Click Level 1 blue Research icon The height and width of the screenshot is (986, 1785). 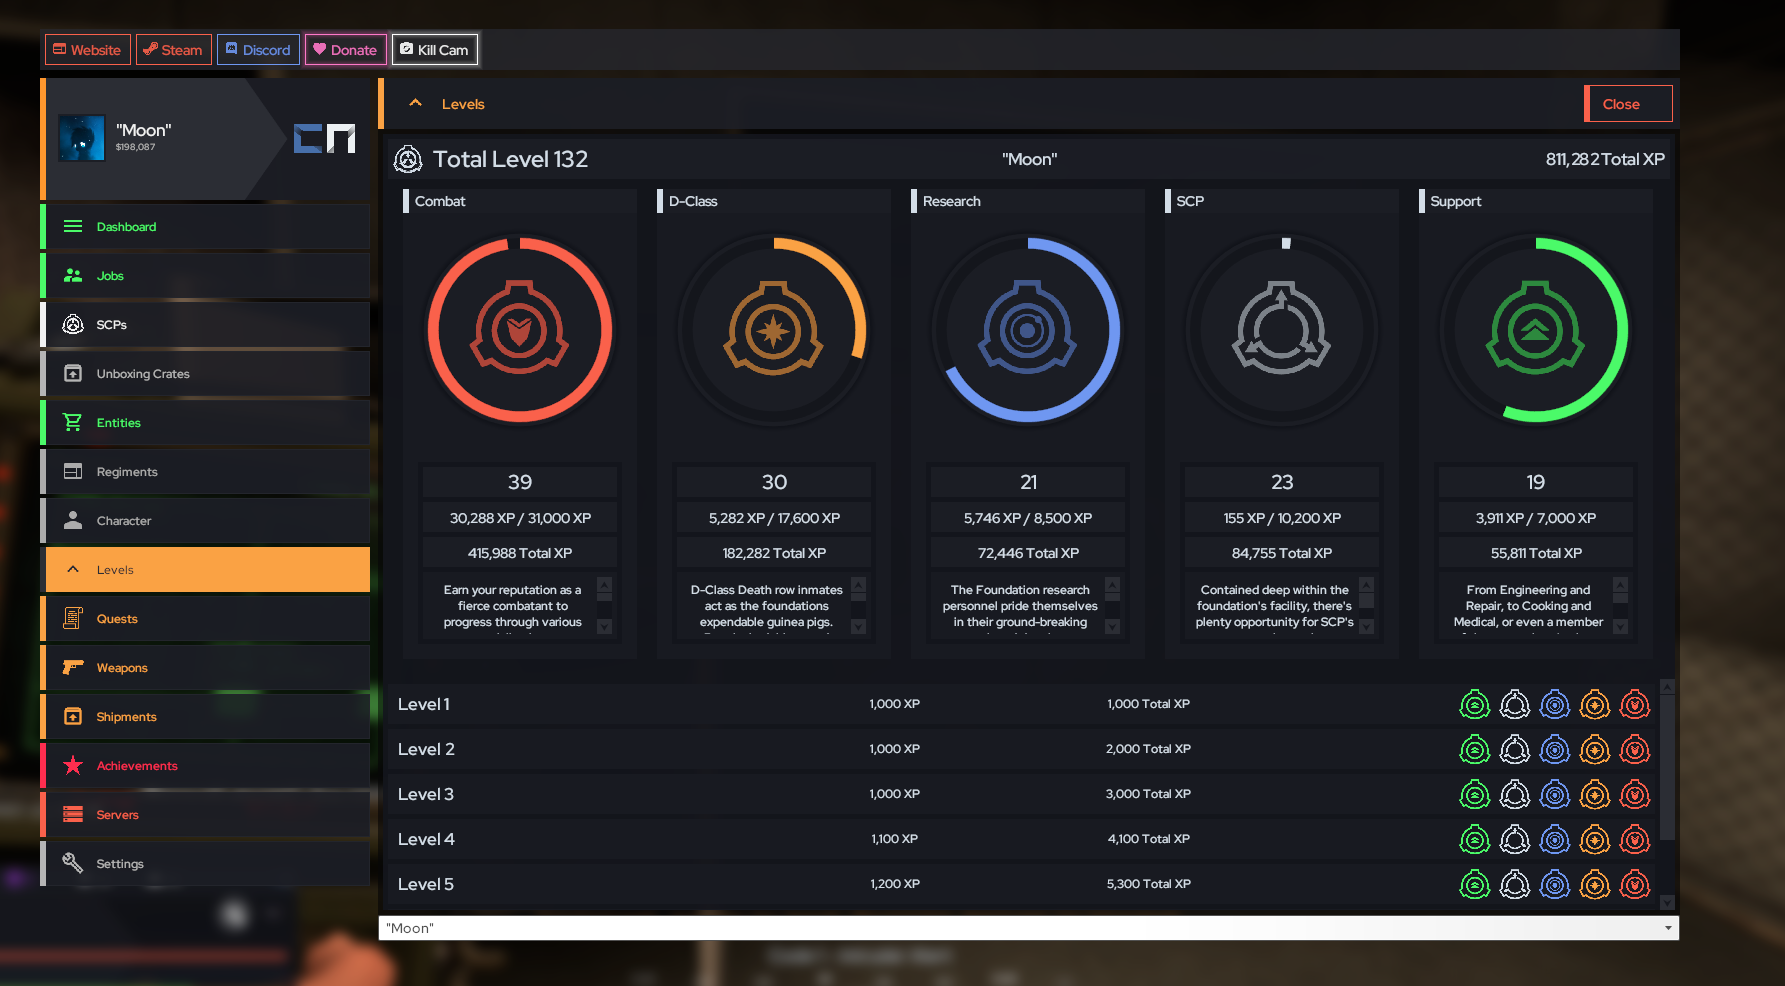1555,705
